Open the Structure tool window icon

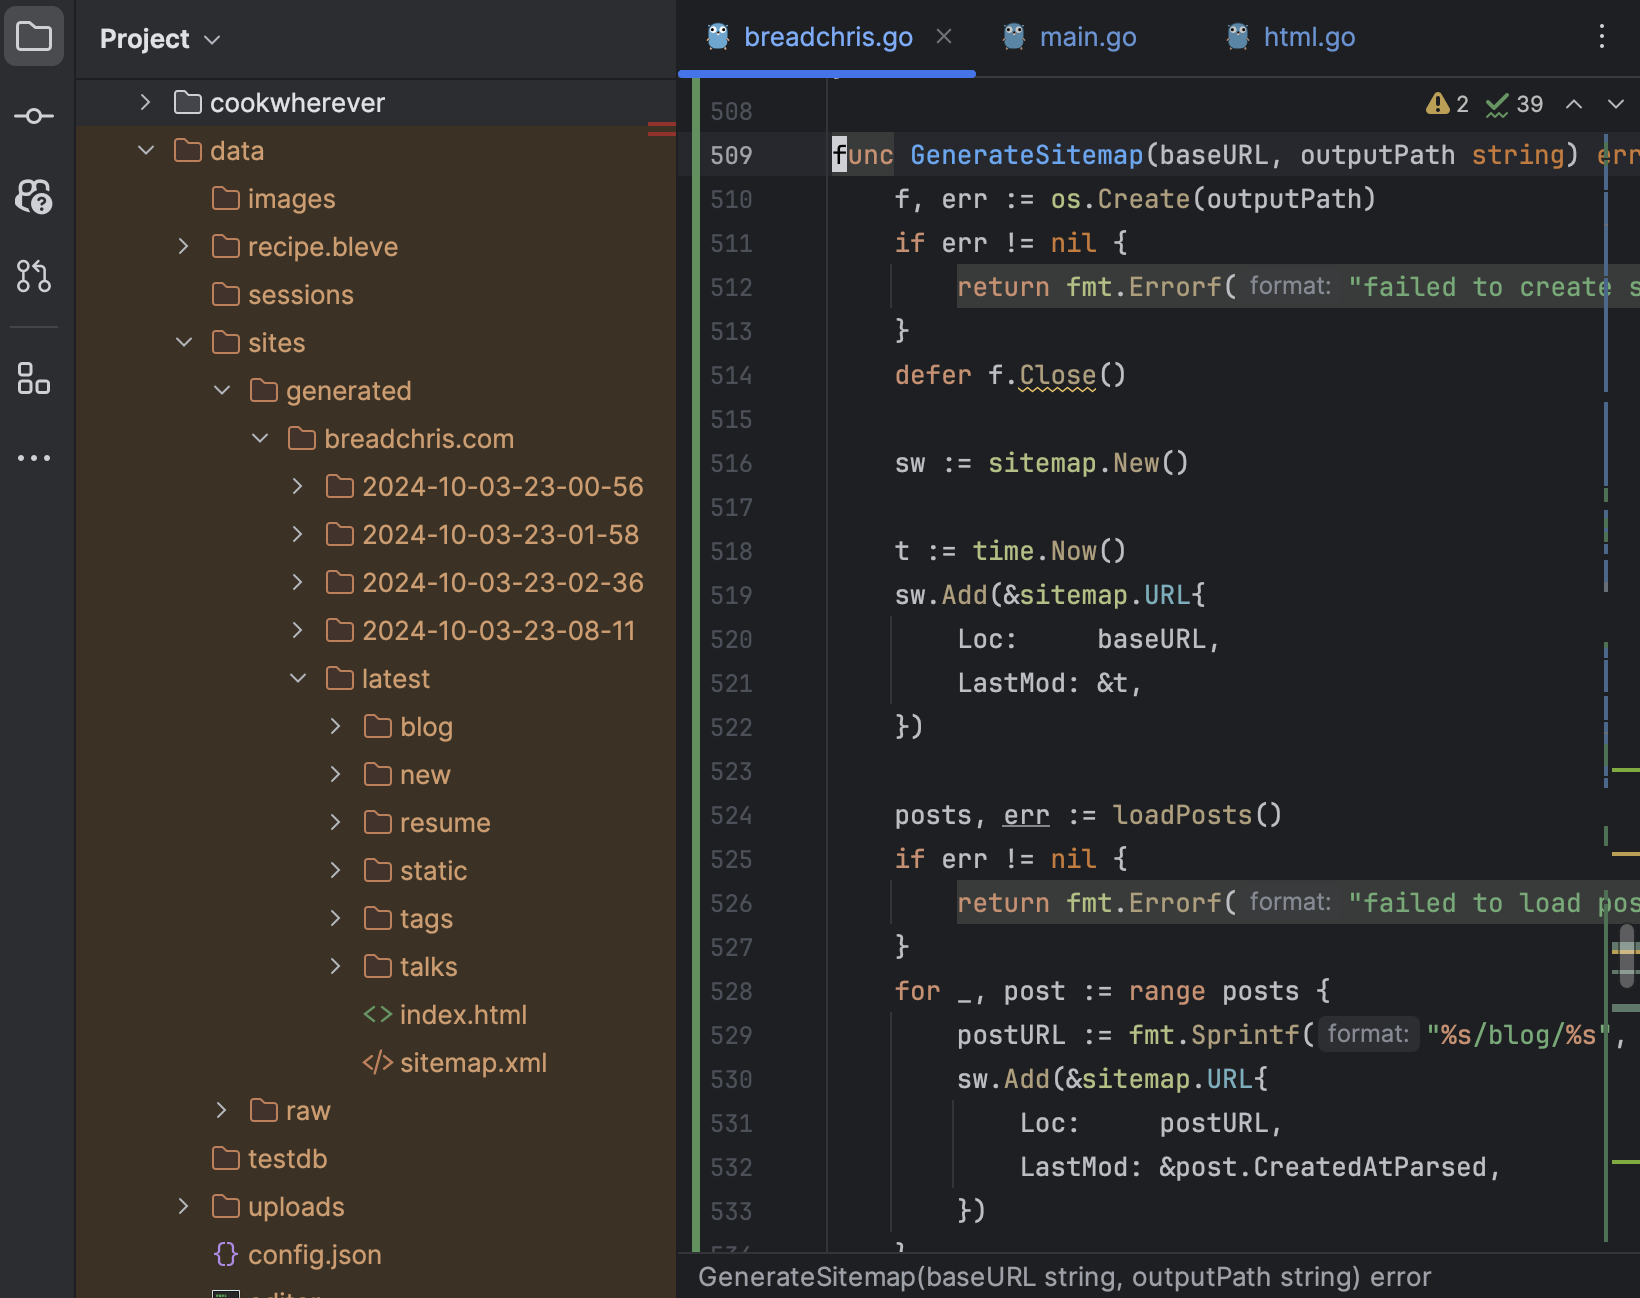coord(34,378)
